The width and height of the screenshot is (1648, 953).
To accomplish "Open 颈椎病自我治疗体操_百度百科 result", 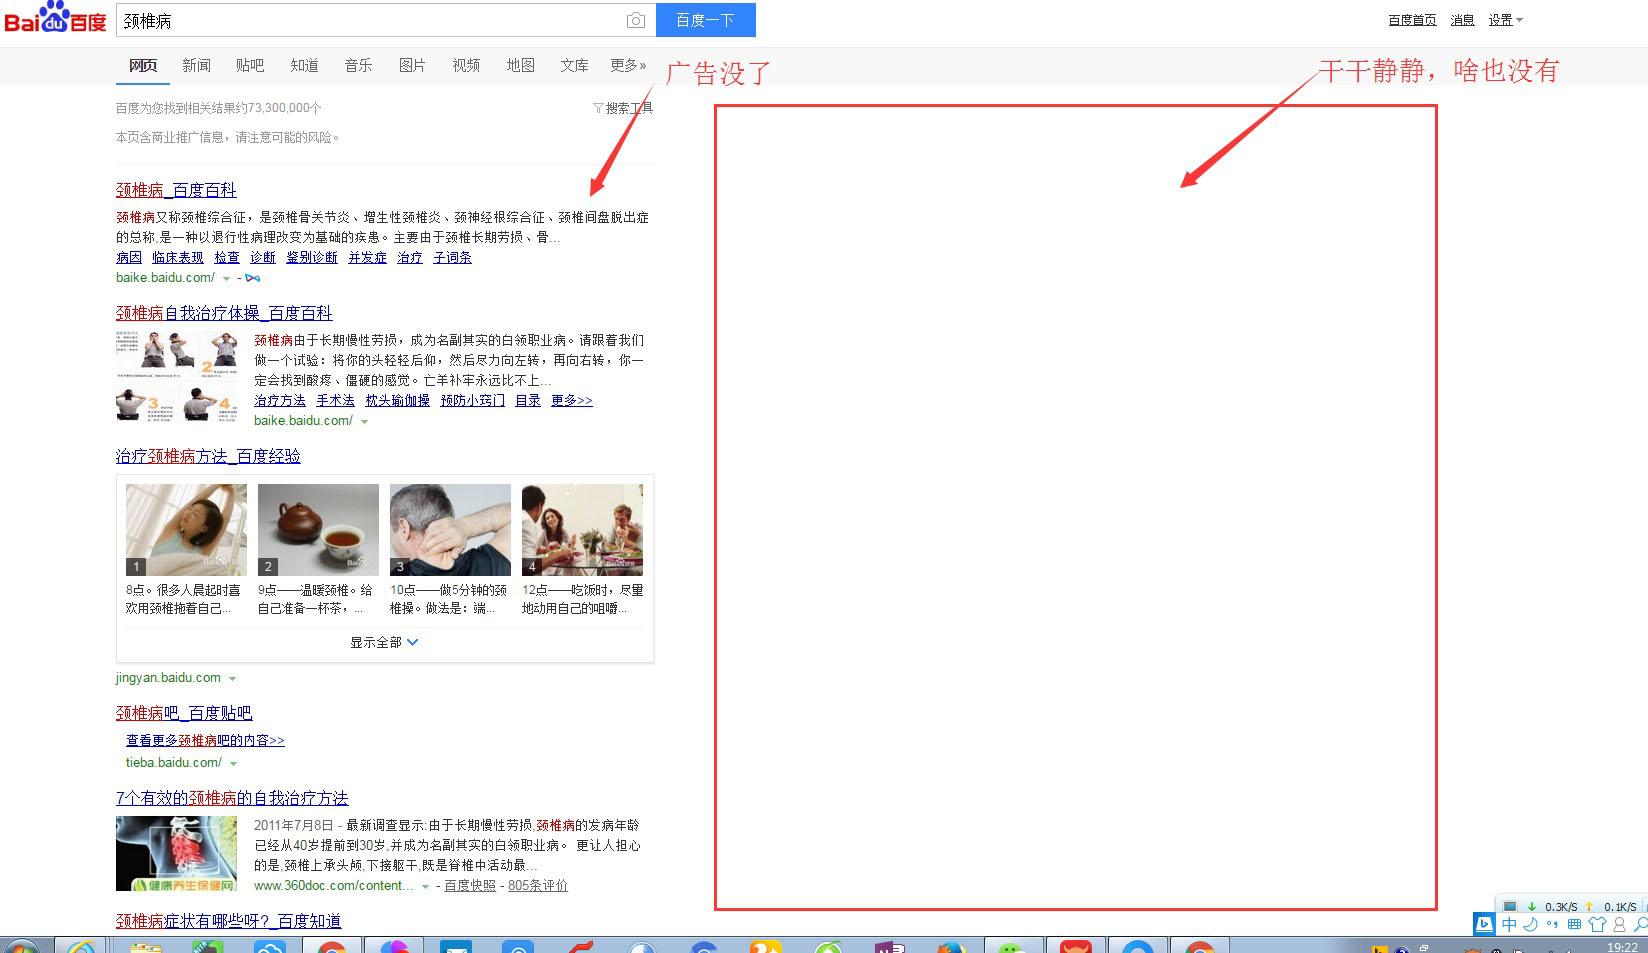I will 224,313.
